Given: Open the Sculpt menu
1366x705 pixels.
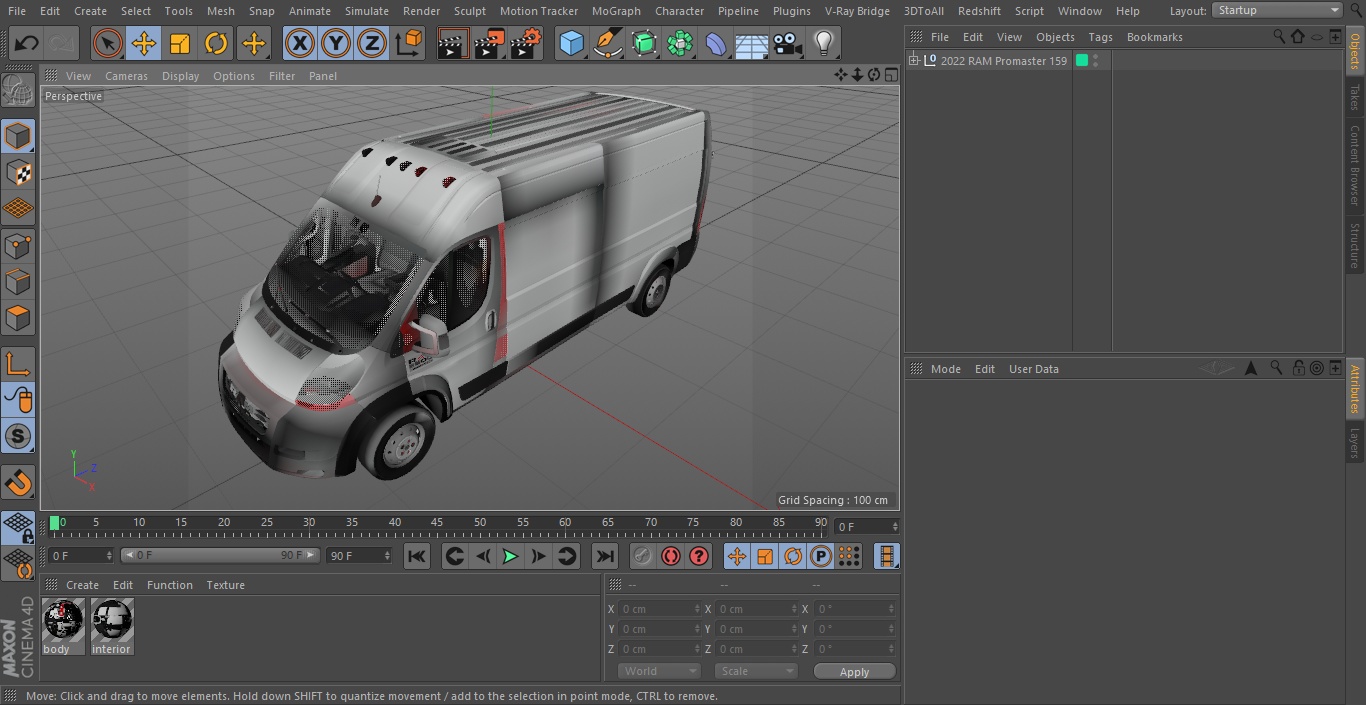Looking at the screenshot, I should pos(469,11).
